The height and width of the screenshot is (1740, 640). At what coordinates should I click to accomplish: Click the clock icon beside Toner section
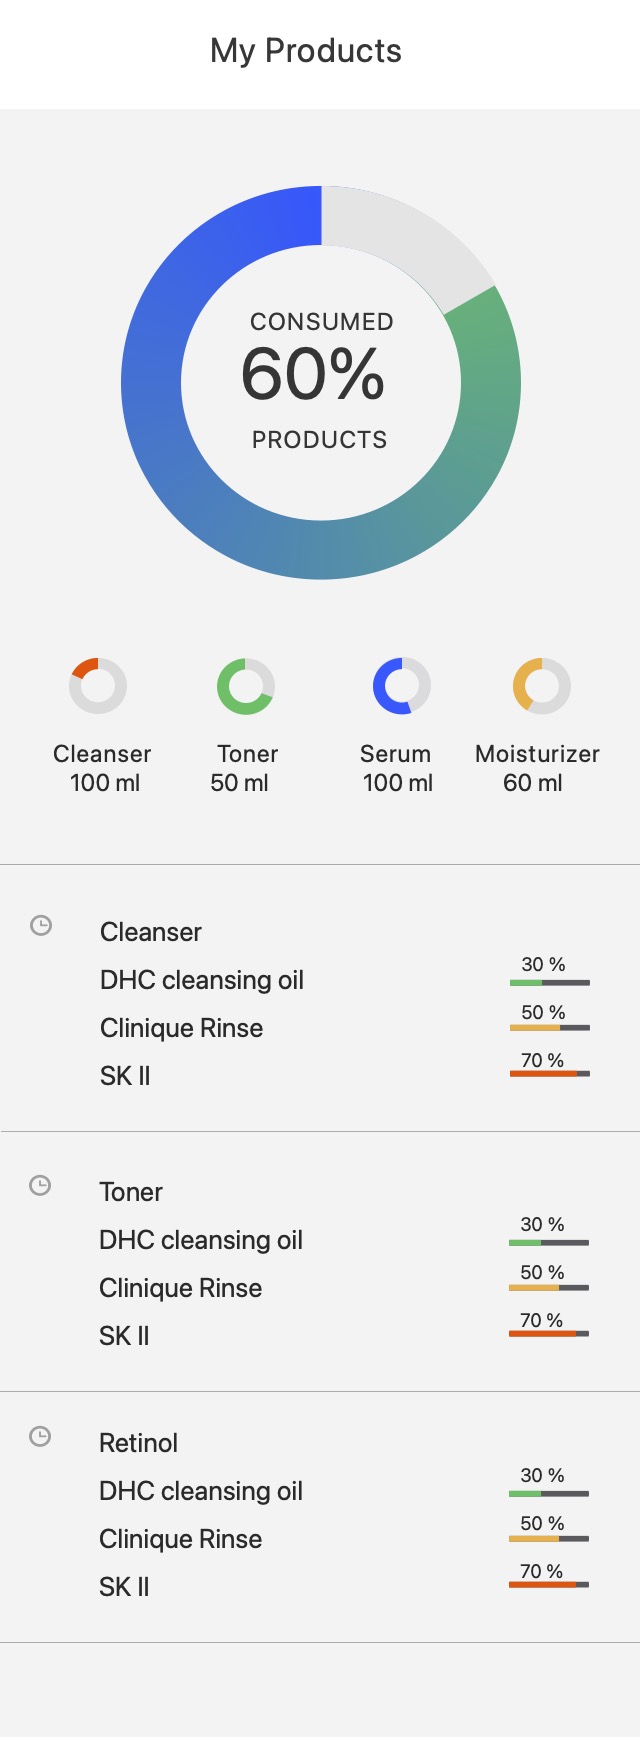tap(40, 1185)
